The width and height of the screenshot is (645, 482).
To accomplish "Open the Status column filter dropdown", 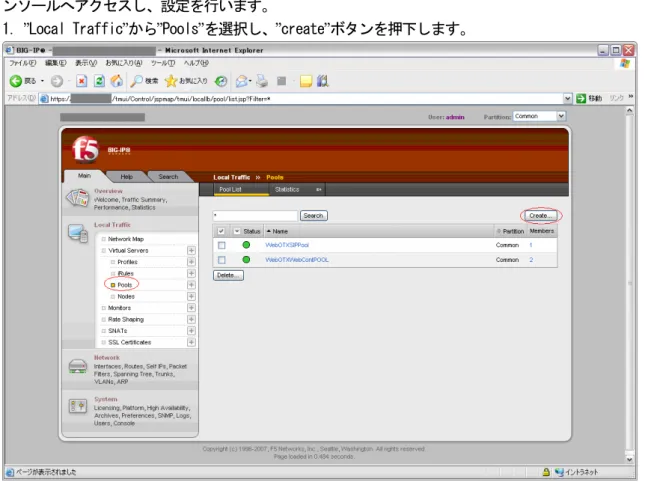I will pyautogui.click(x=237, y=231).
